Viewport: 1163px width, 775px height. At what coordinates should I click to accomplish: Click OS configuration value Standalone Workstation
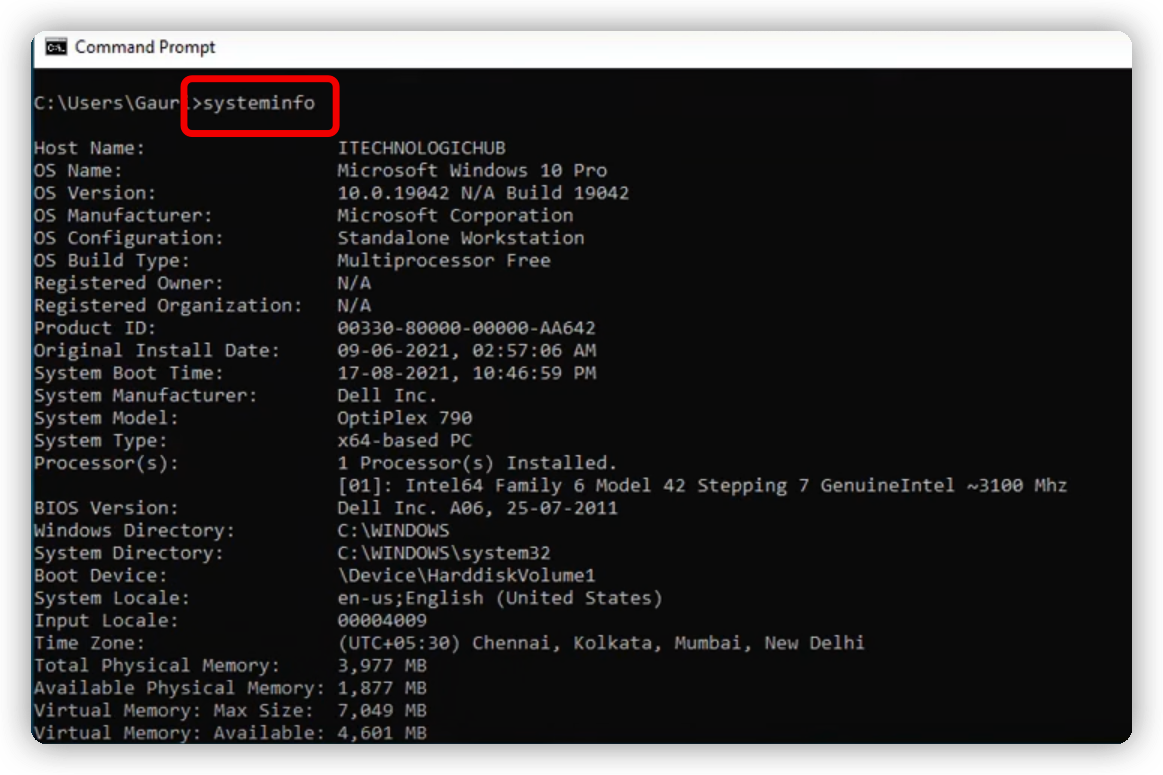(x=461, y=238)
